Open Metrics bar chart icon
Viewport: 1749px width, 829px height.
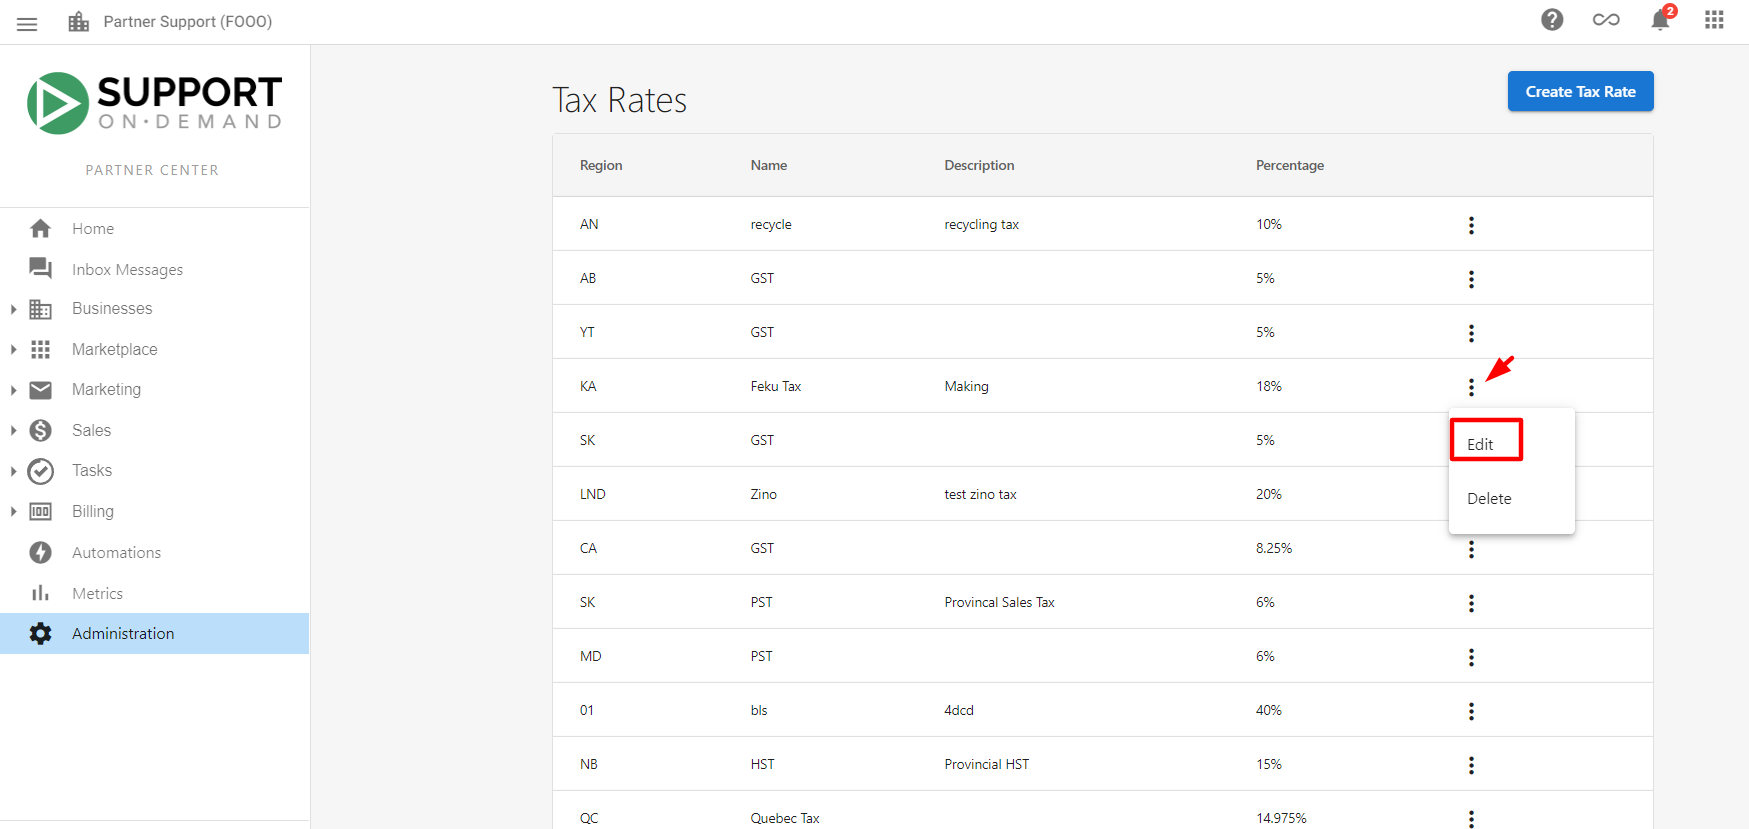coord(41,593)
